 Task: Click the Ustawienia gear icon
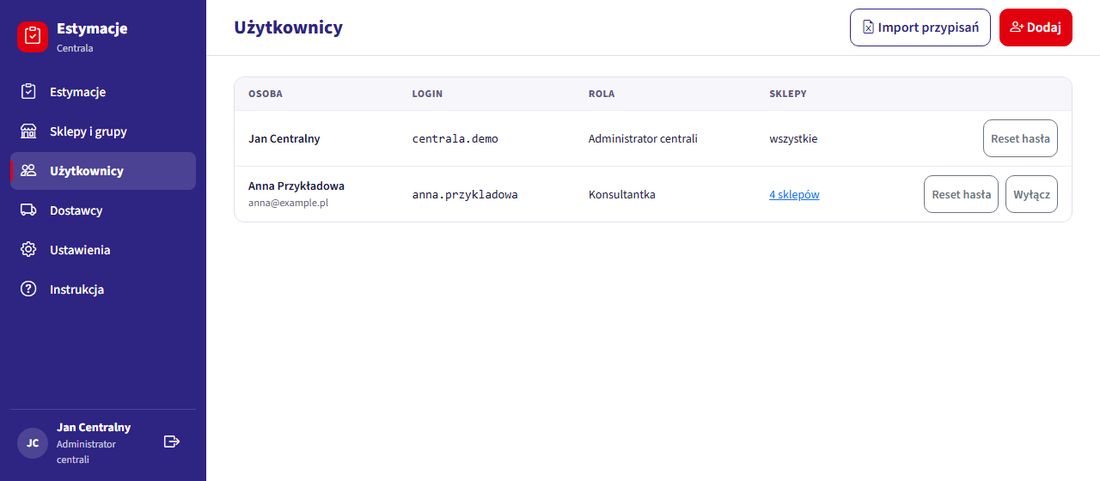click(x=28, y=250)
